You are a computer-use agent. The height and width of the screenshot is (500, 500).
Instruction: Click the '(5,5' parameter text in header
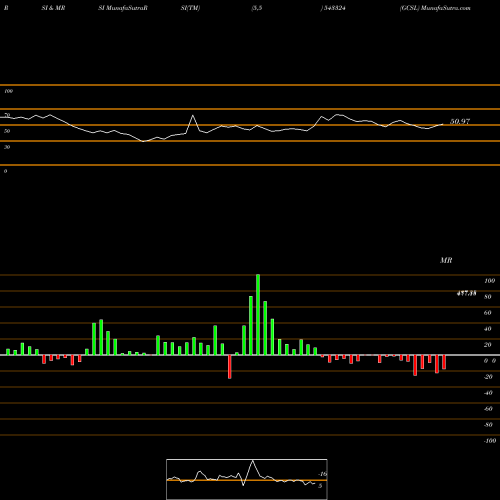pos(257,8)
